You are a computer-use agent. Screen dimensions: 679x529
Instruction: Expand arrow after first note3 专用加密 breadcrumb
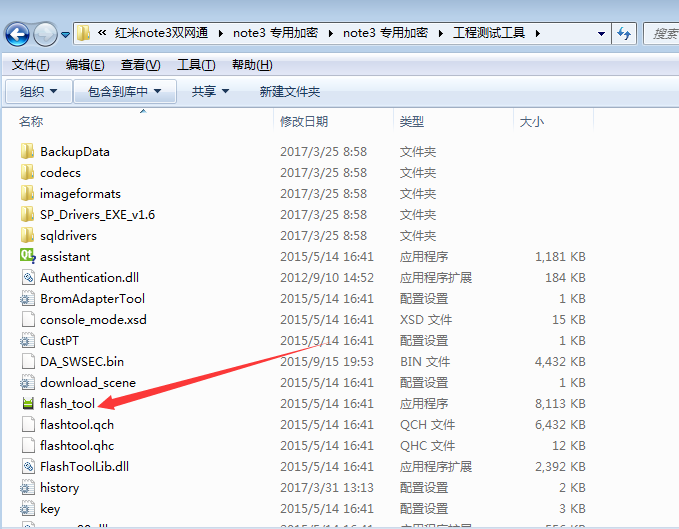[x=331, y=33]
